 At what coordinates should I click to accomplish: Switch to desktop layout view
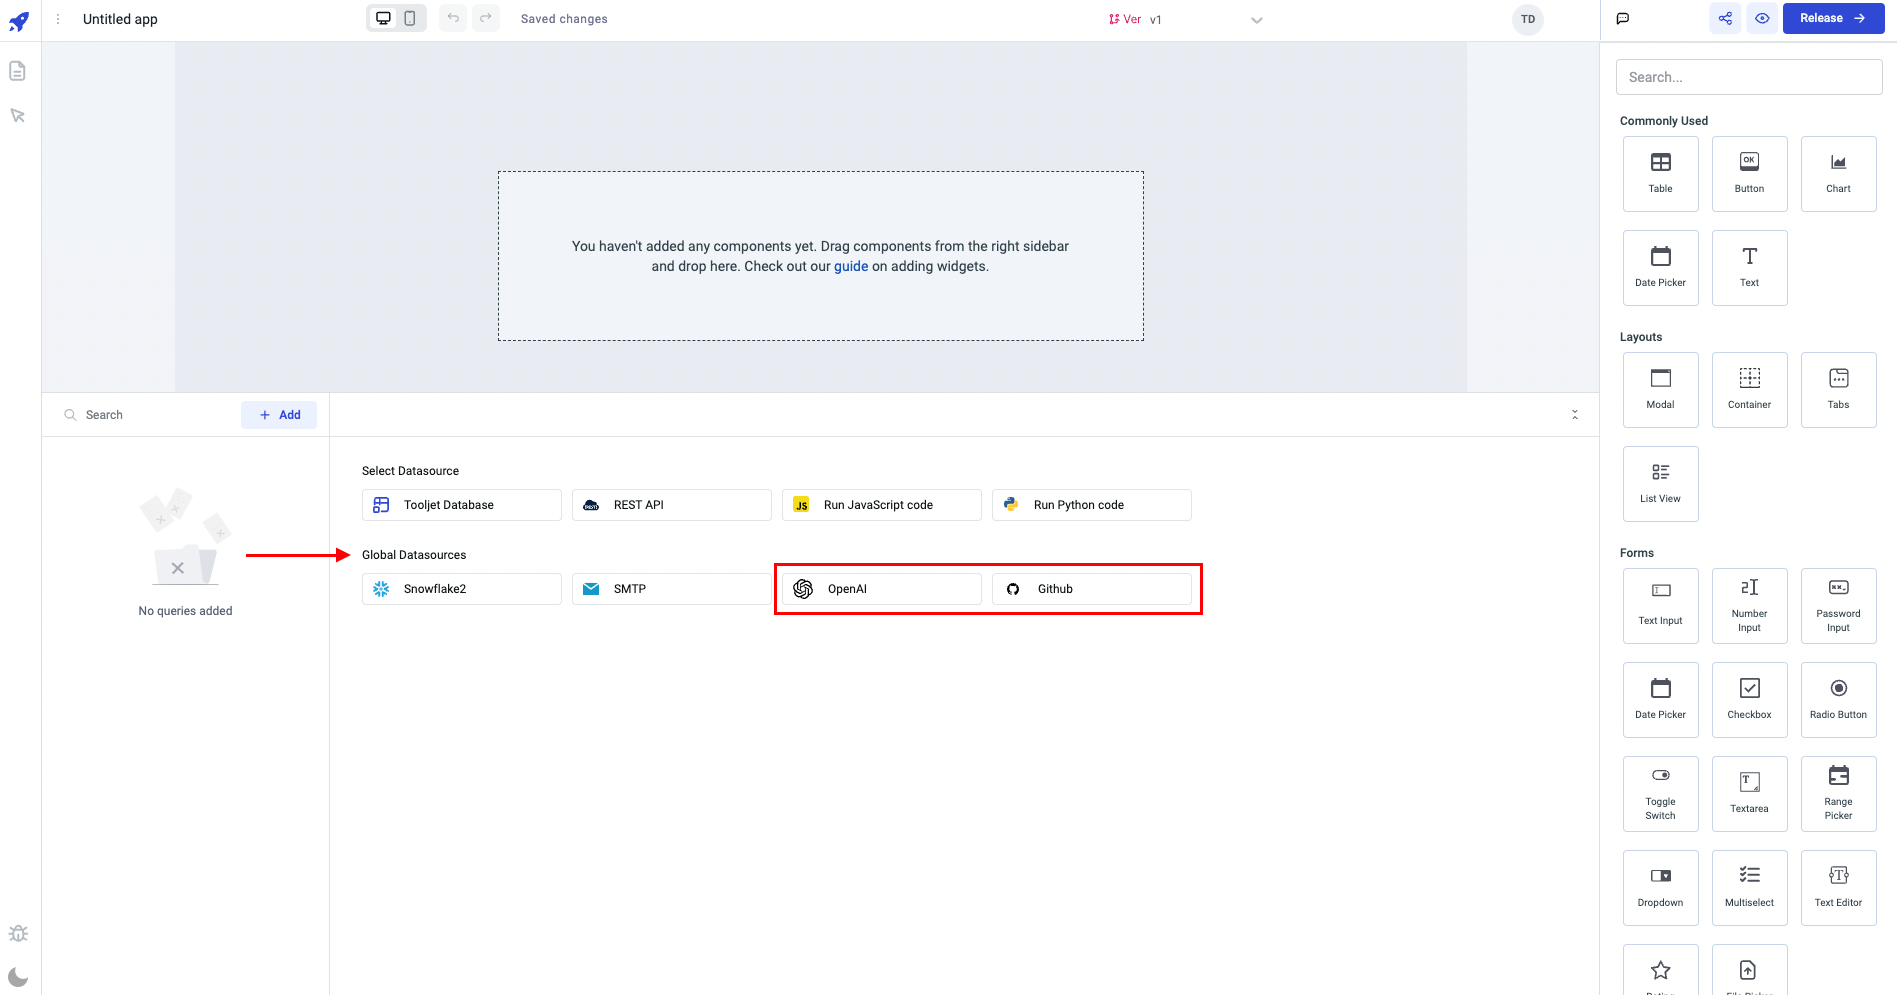click(383, 19)
